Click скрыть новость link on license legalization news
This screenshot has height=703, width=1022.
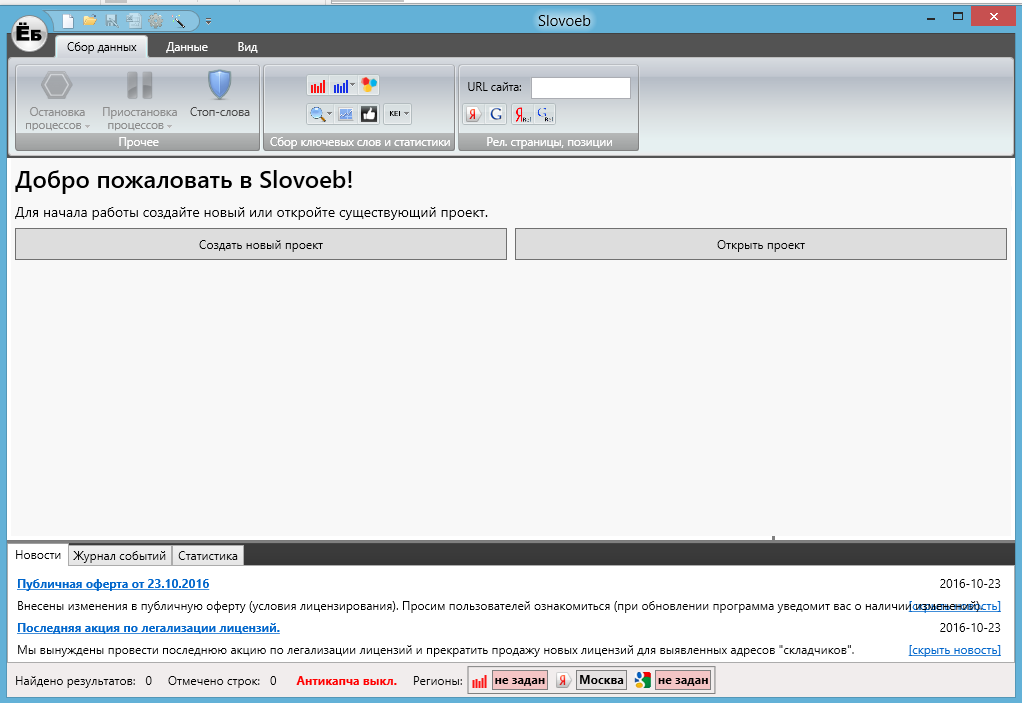pyautogui.click(x=954, y=650)
